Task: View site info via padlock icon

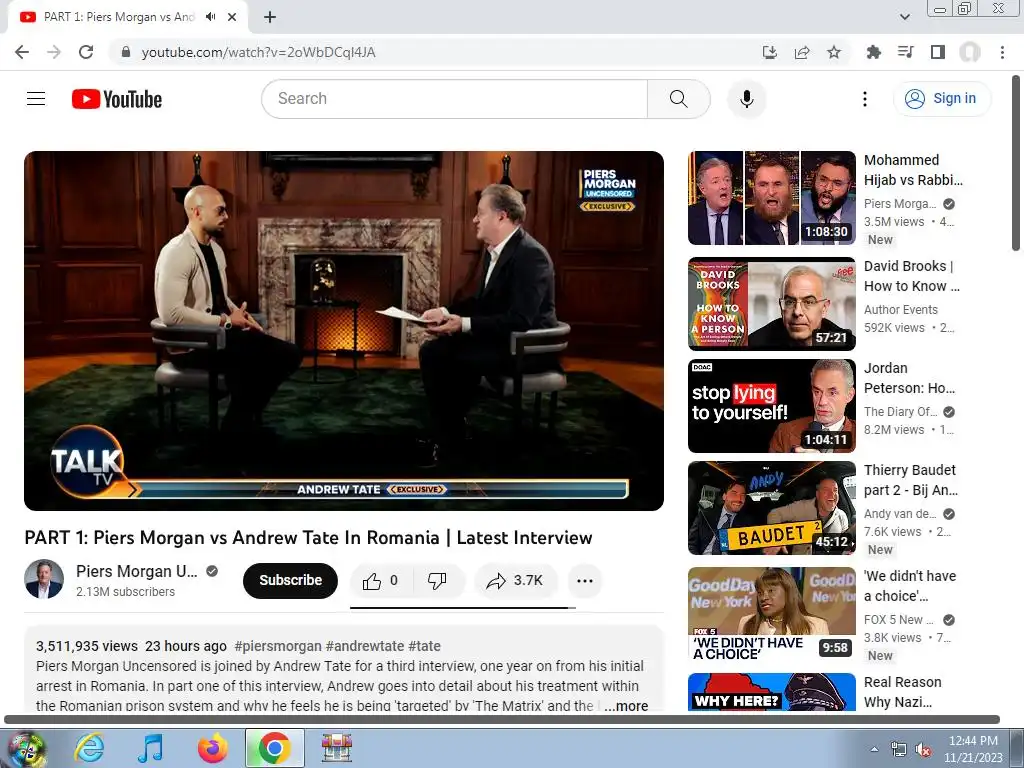Action: 126,52
